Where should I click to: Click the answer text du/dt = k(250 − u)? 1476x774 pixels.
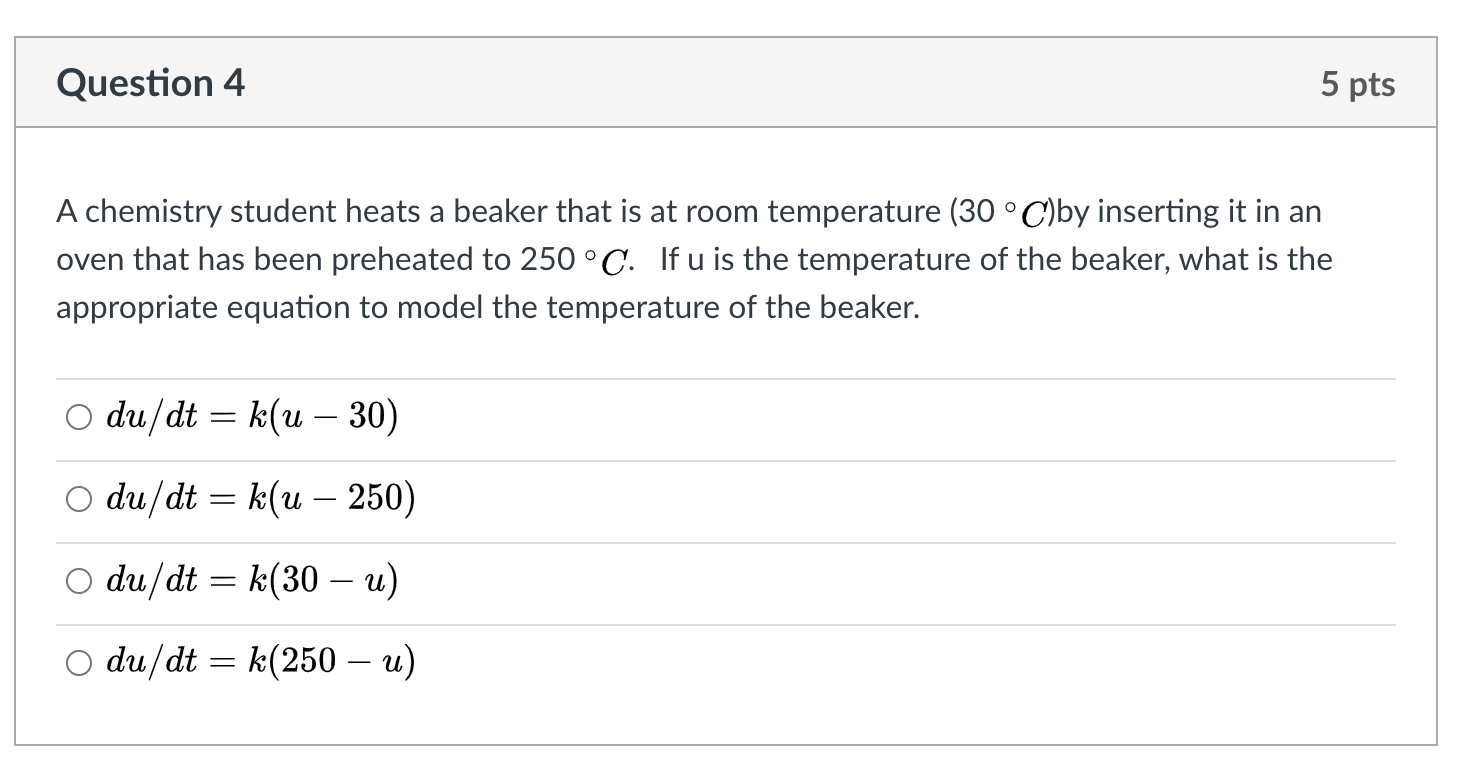(x=258, y=660)
